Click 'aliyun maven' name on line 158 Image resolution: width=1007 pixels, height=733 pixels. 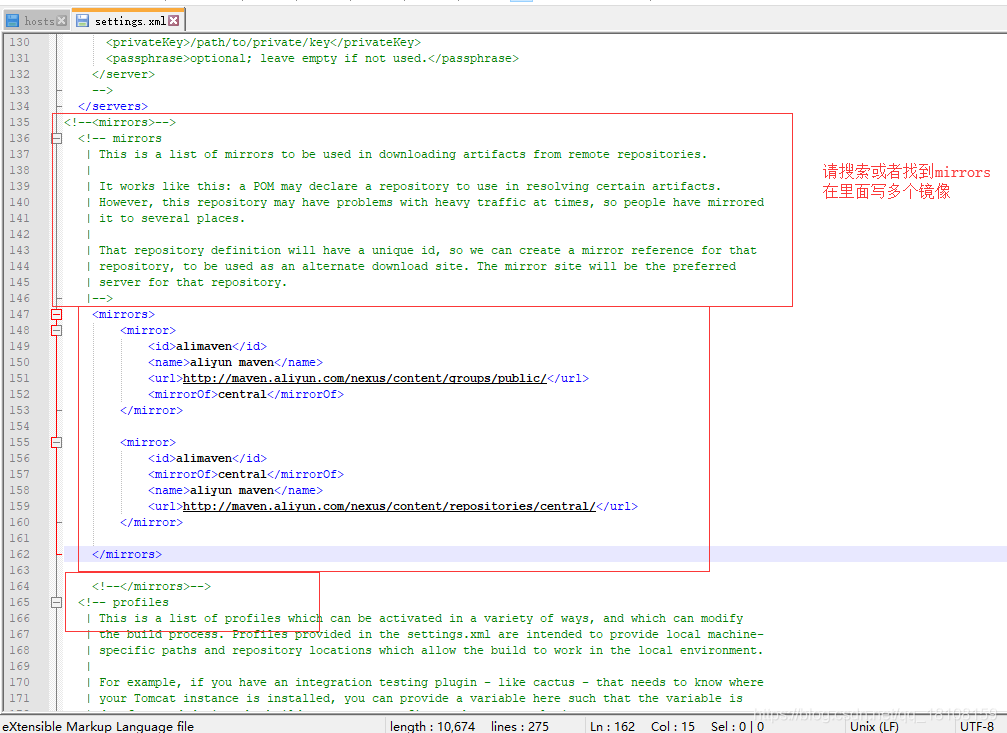[232, 490]
